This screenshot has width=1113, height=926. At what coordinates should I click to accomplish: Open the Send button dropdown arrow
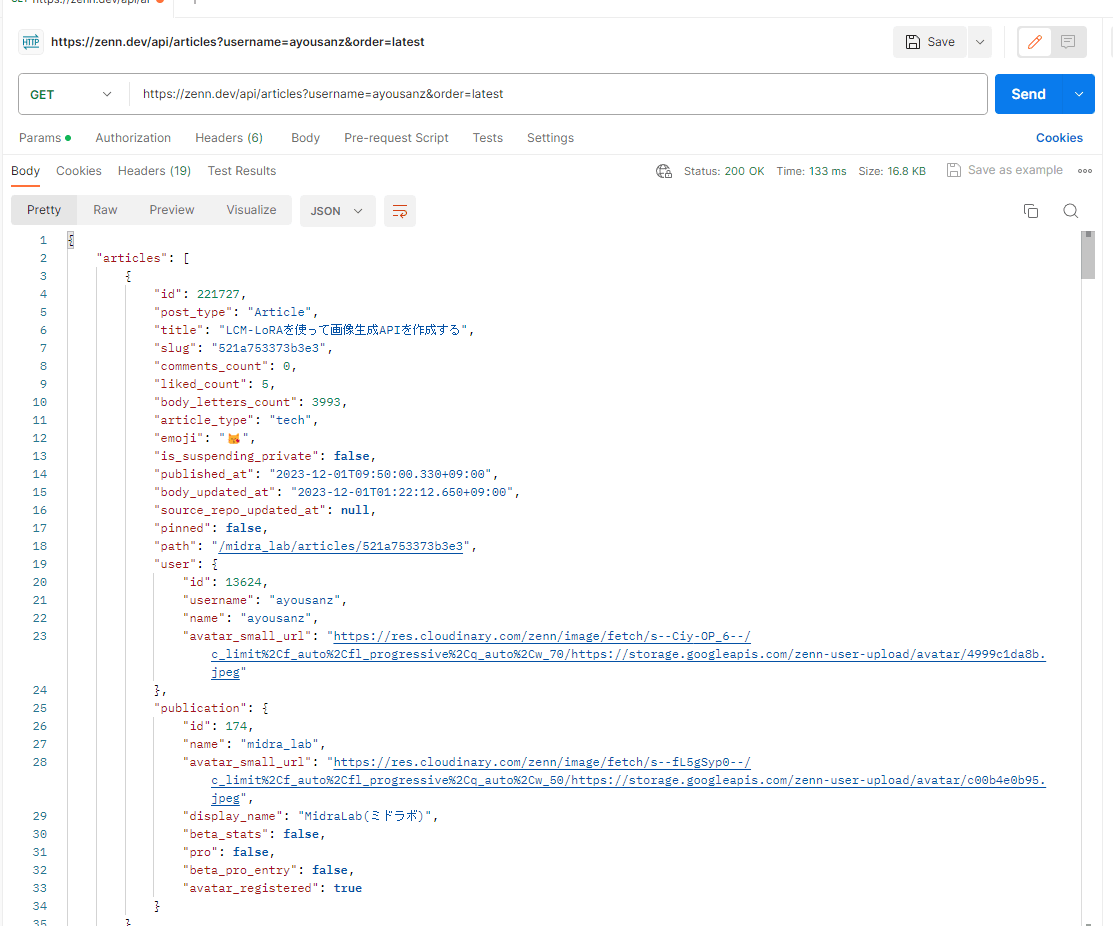pos(1079,94)
